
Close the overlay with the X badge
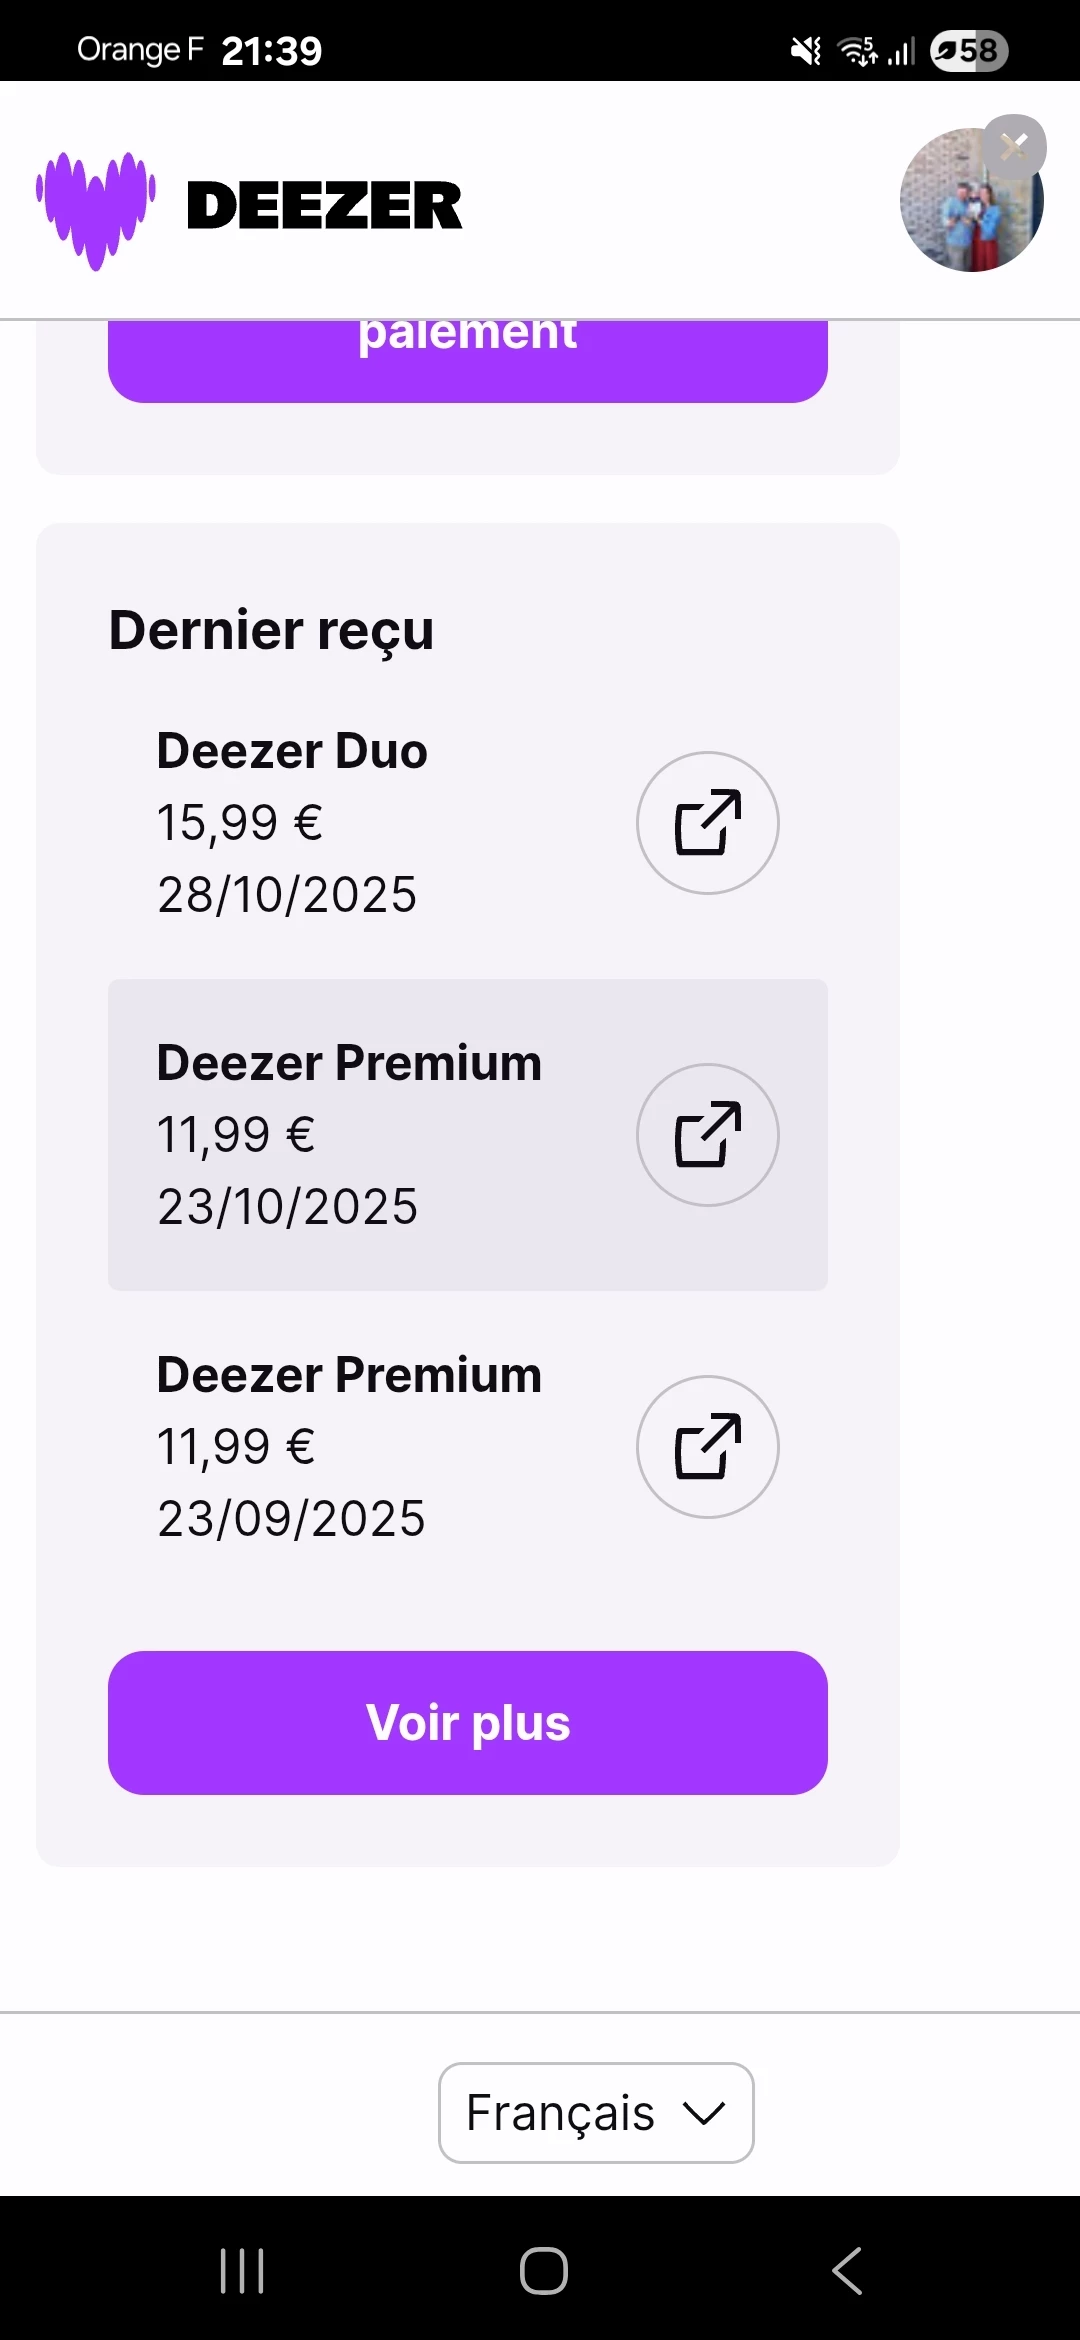point(1014,147)
